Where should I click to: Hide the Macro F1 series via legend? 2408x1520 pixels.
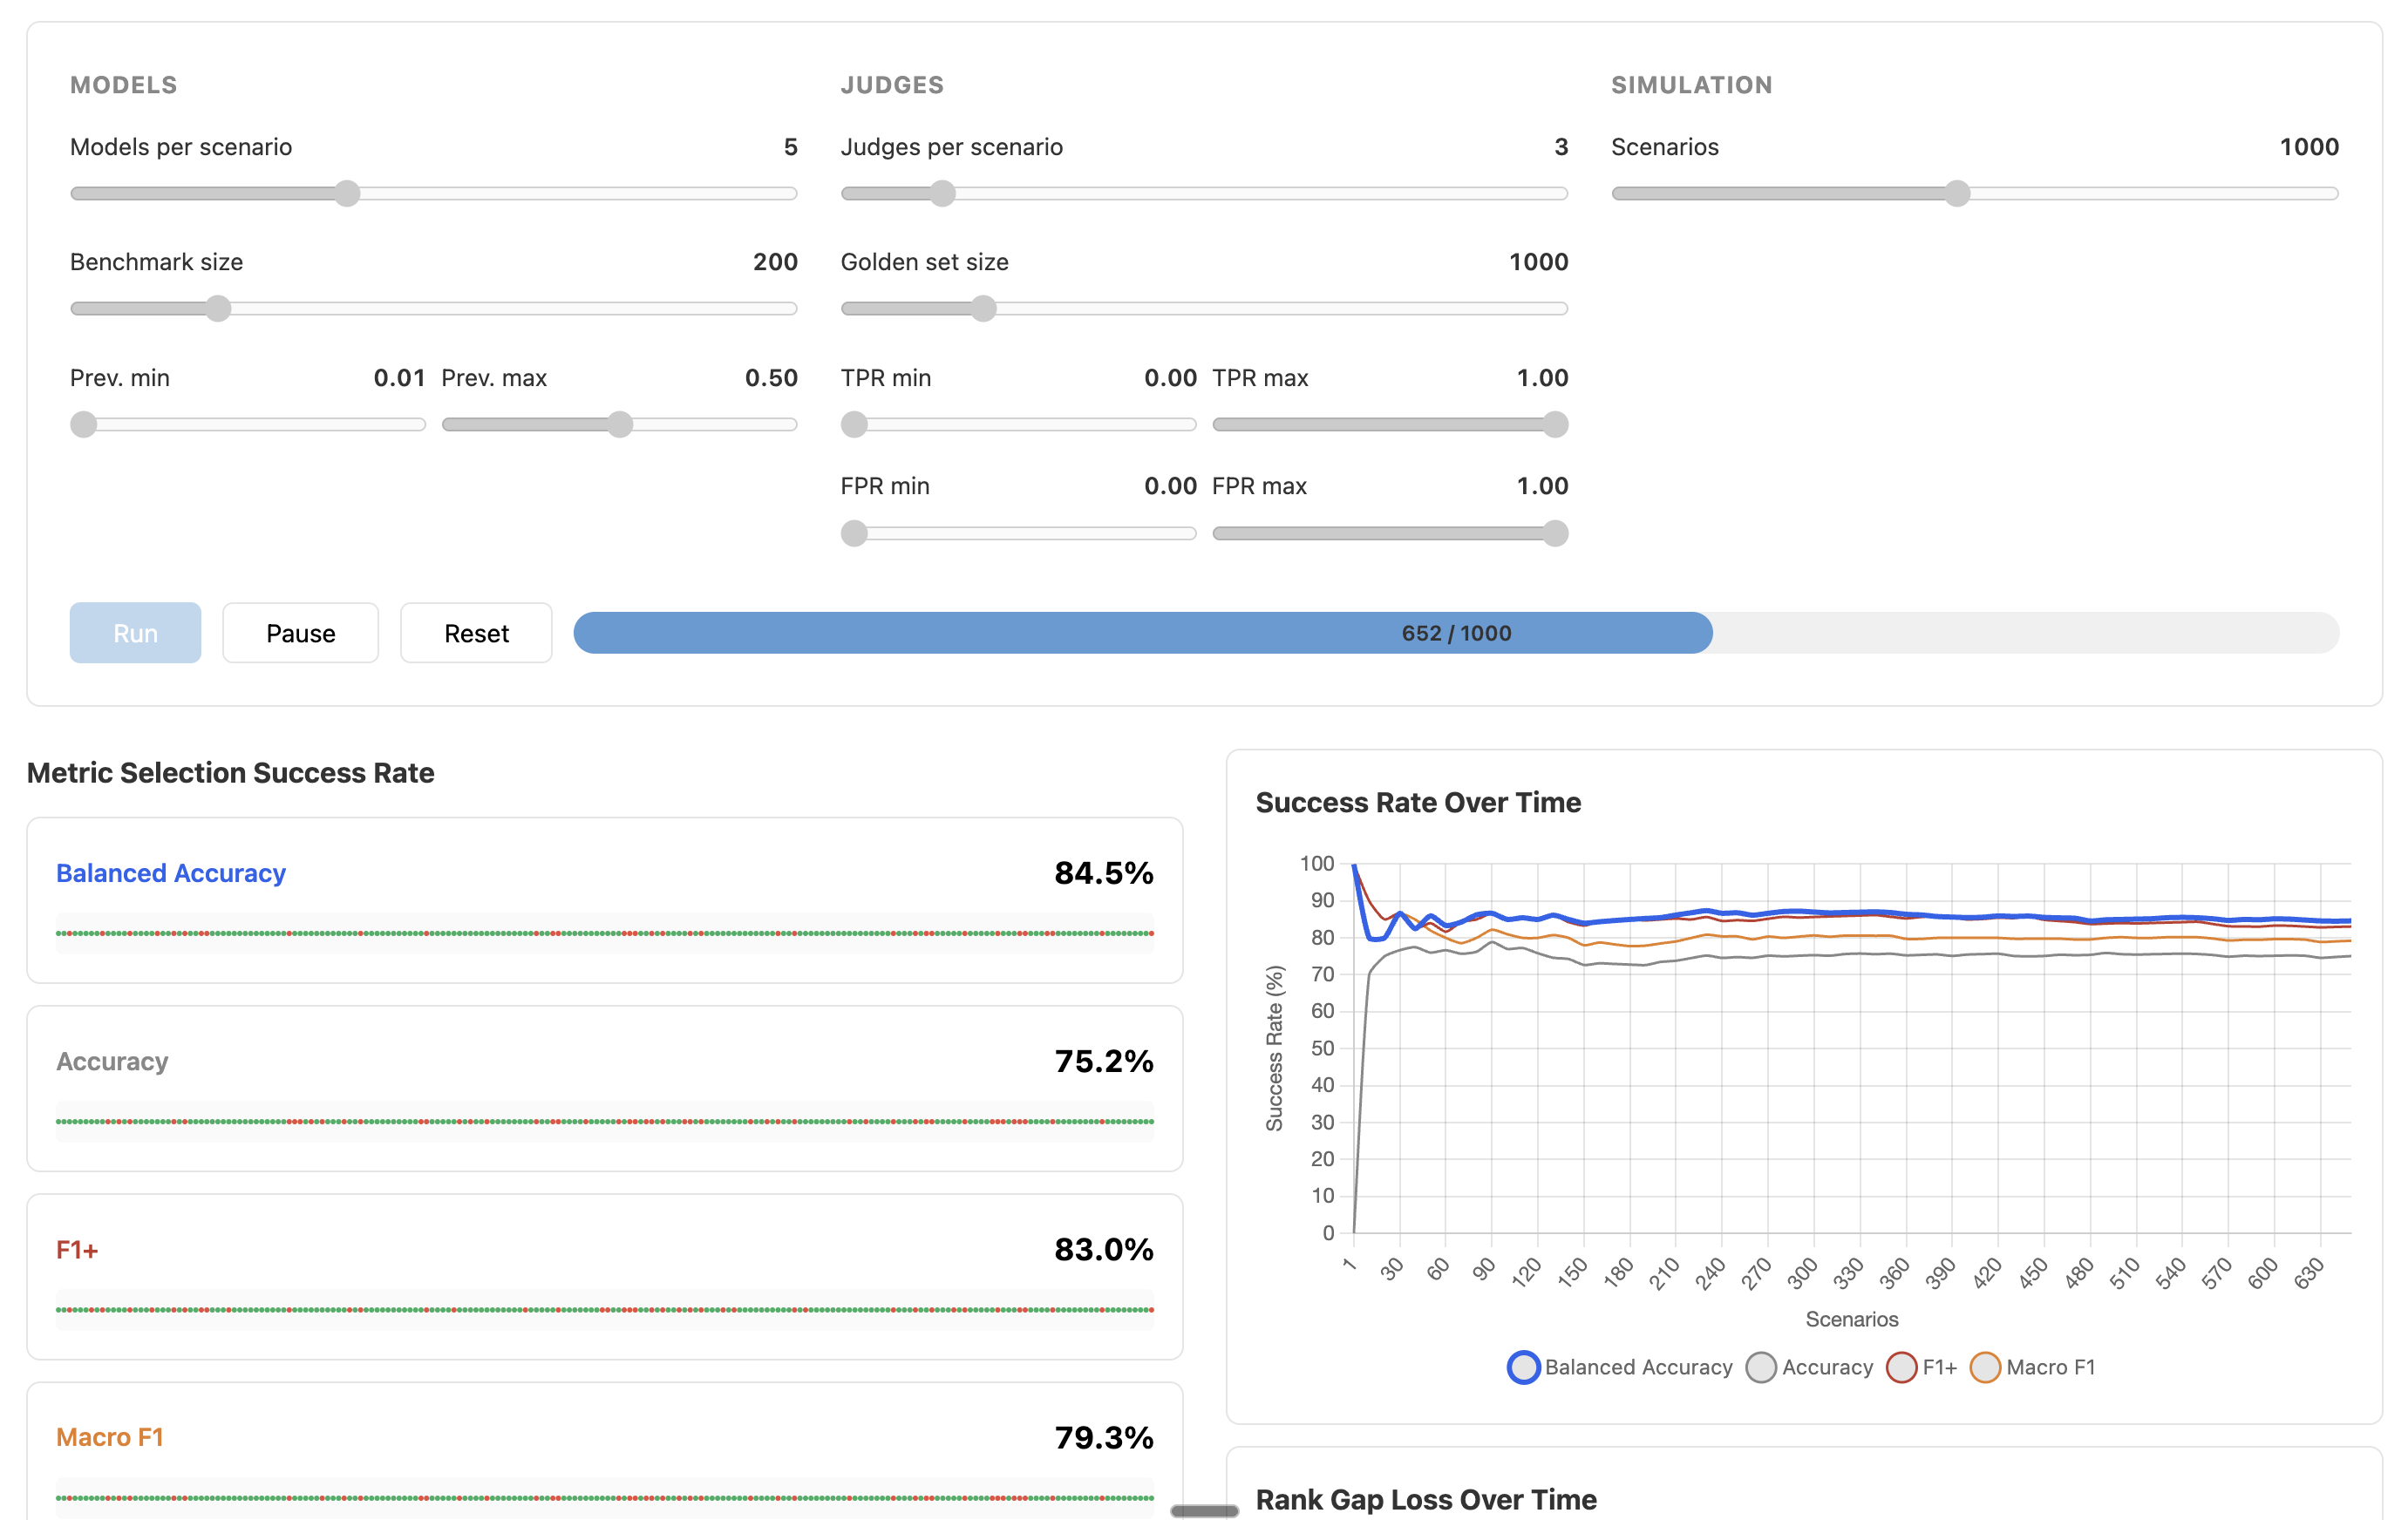pyautogui.click(x=1985, y=1367)
